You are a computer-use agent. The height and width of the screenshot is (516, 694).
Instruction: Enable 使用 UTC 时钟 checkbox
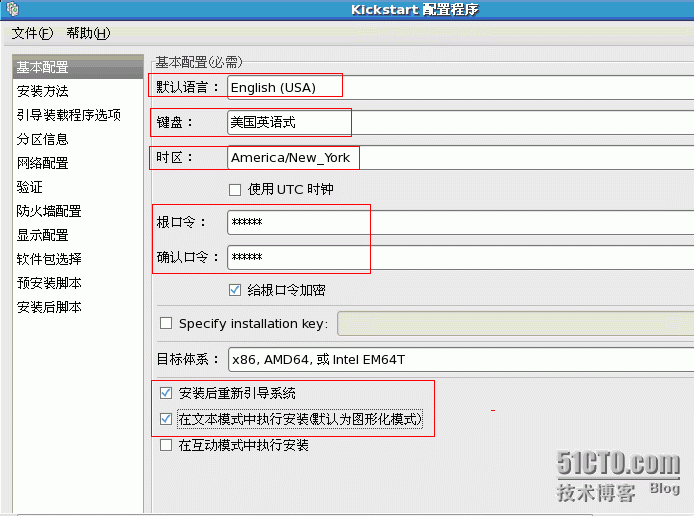pyautogui.click(x=235, y=190)
